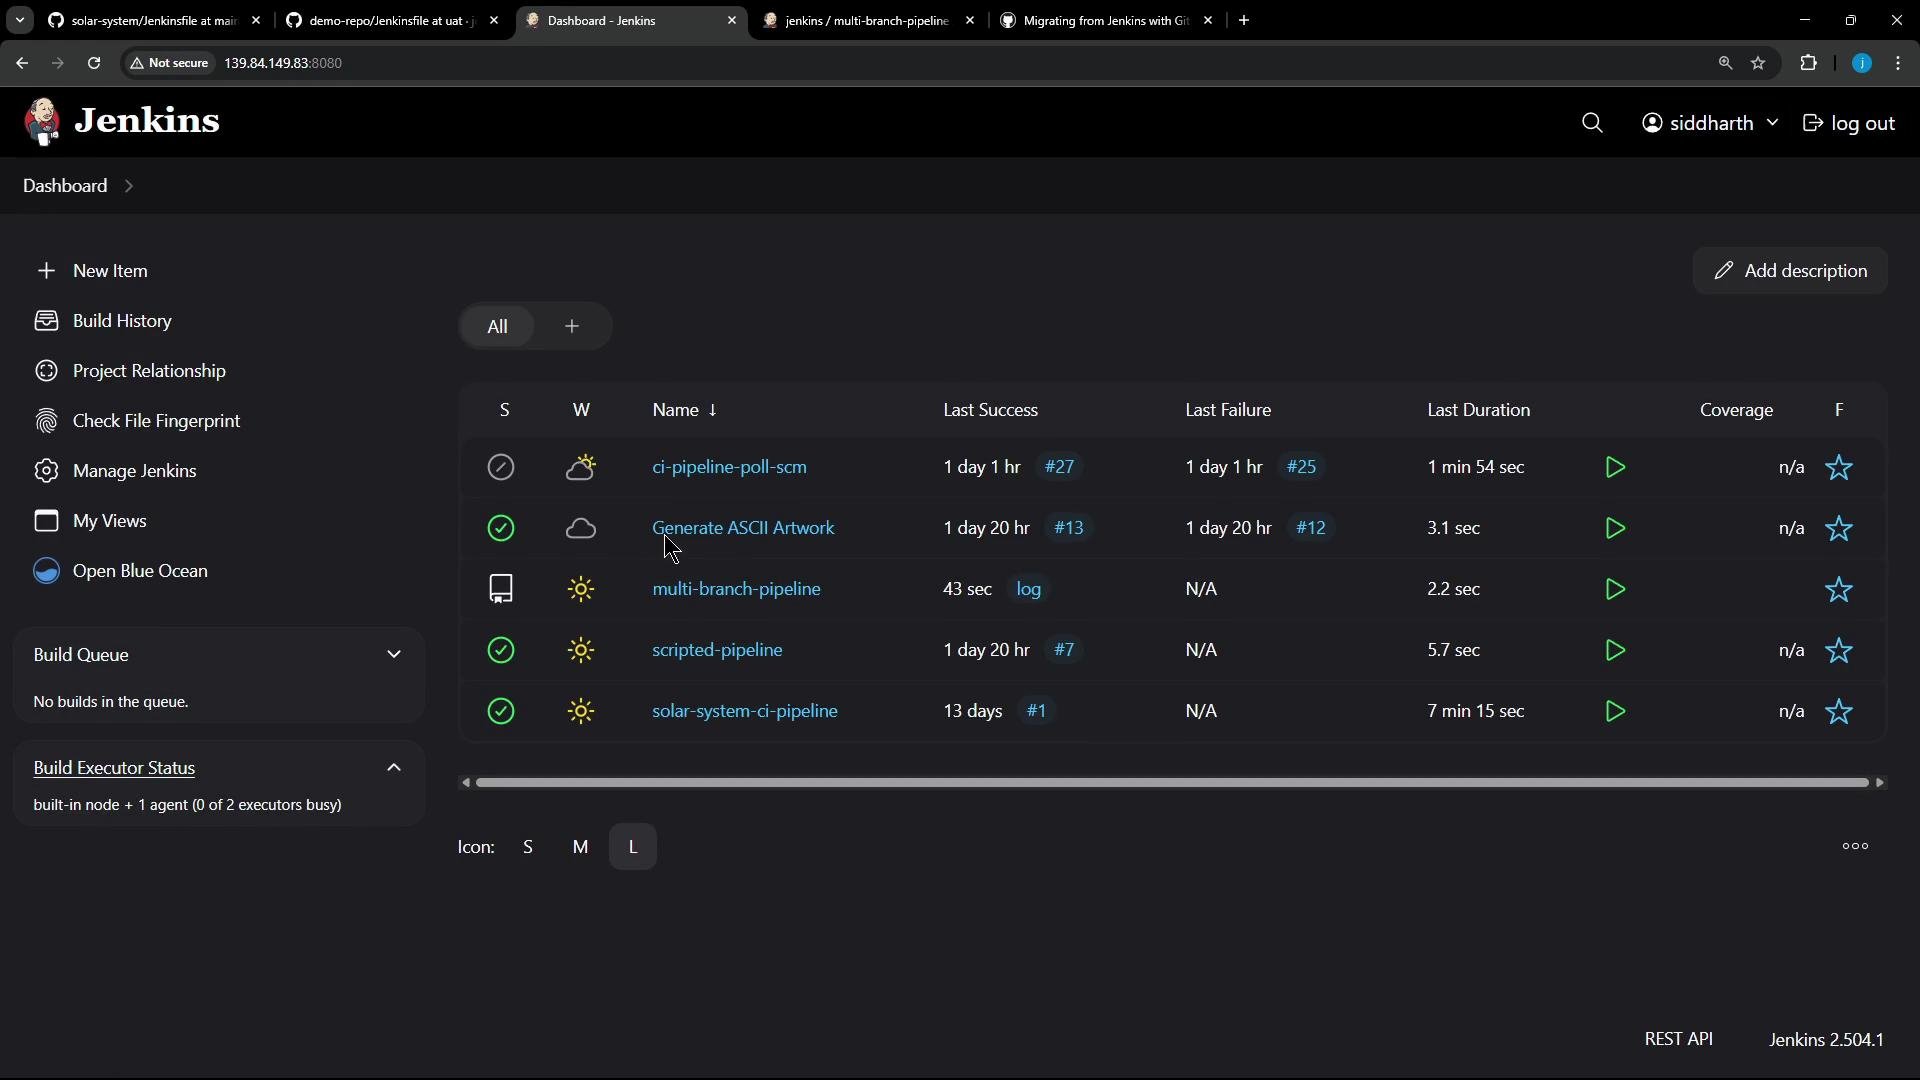Viewport: 1920px width, 1080px height.
Task: Run a build for ci-pipeline-poll-scm
Action: click(1615, 467)
